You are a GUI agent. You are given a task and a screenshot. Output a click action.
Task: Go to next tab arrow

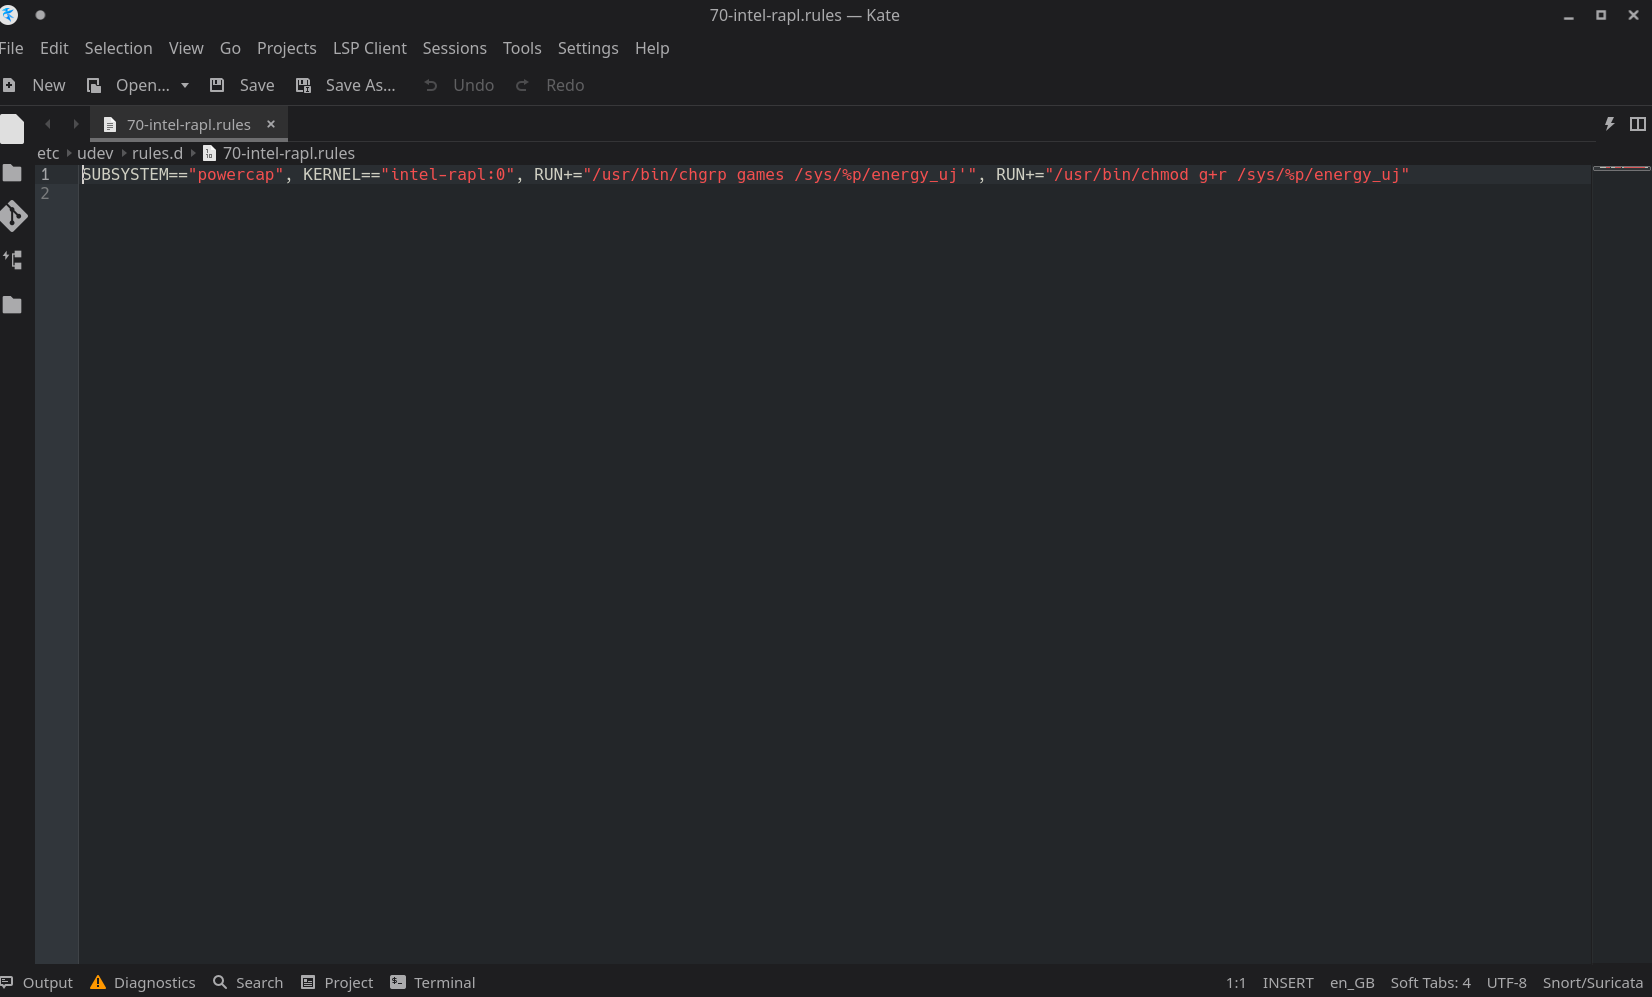75,124
